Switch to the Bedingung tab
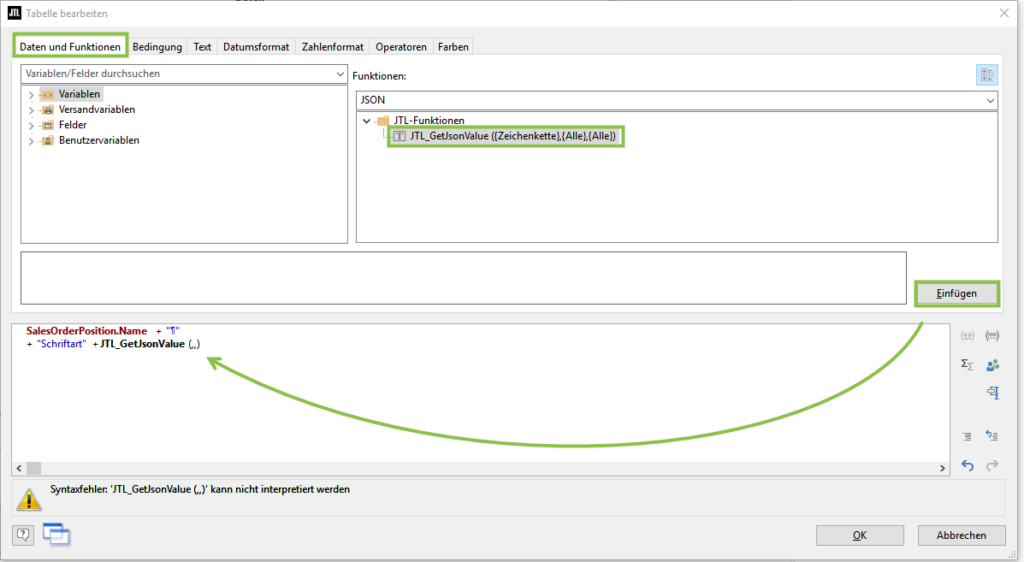This screenshot has width=1024, height=562. coord(157,47)
